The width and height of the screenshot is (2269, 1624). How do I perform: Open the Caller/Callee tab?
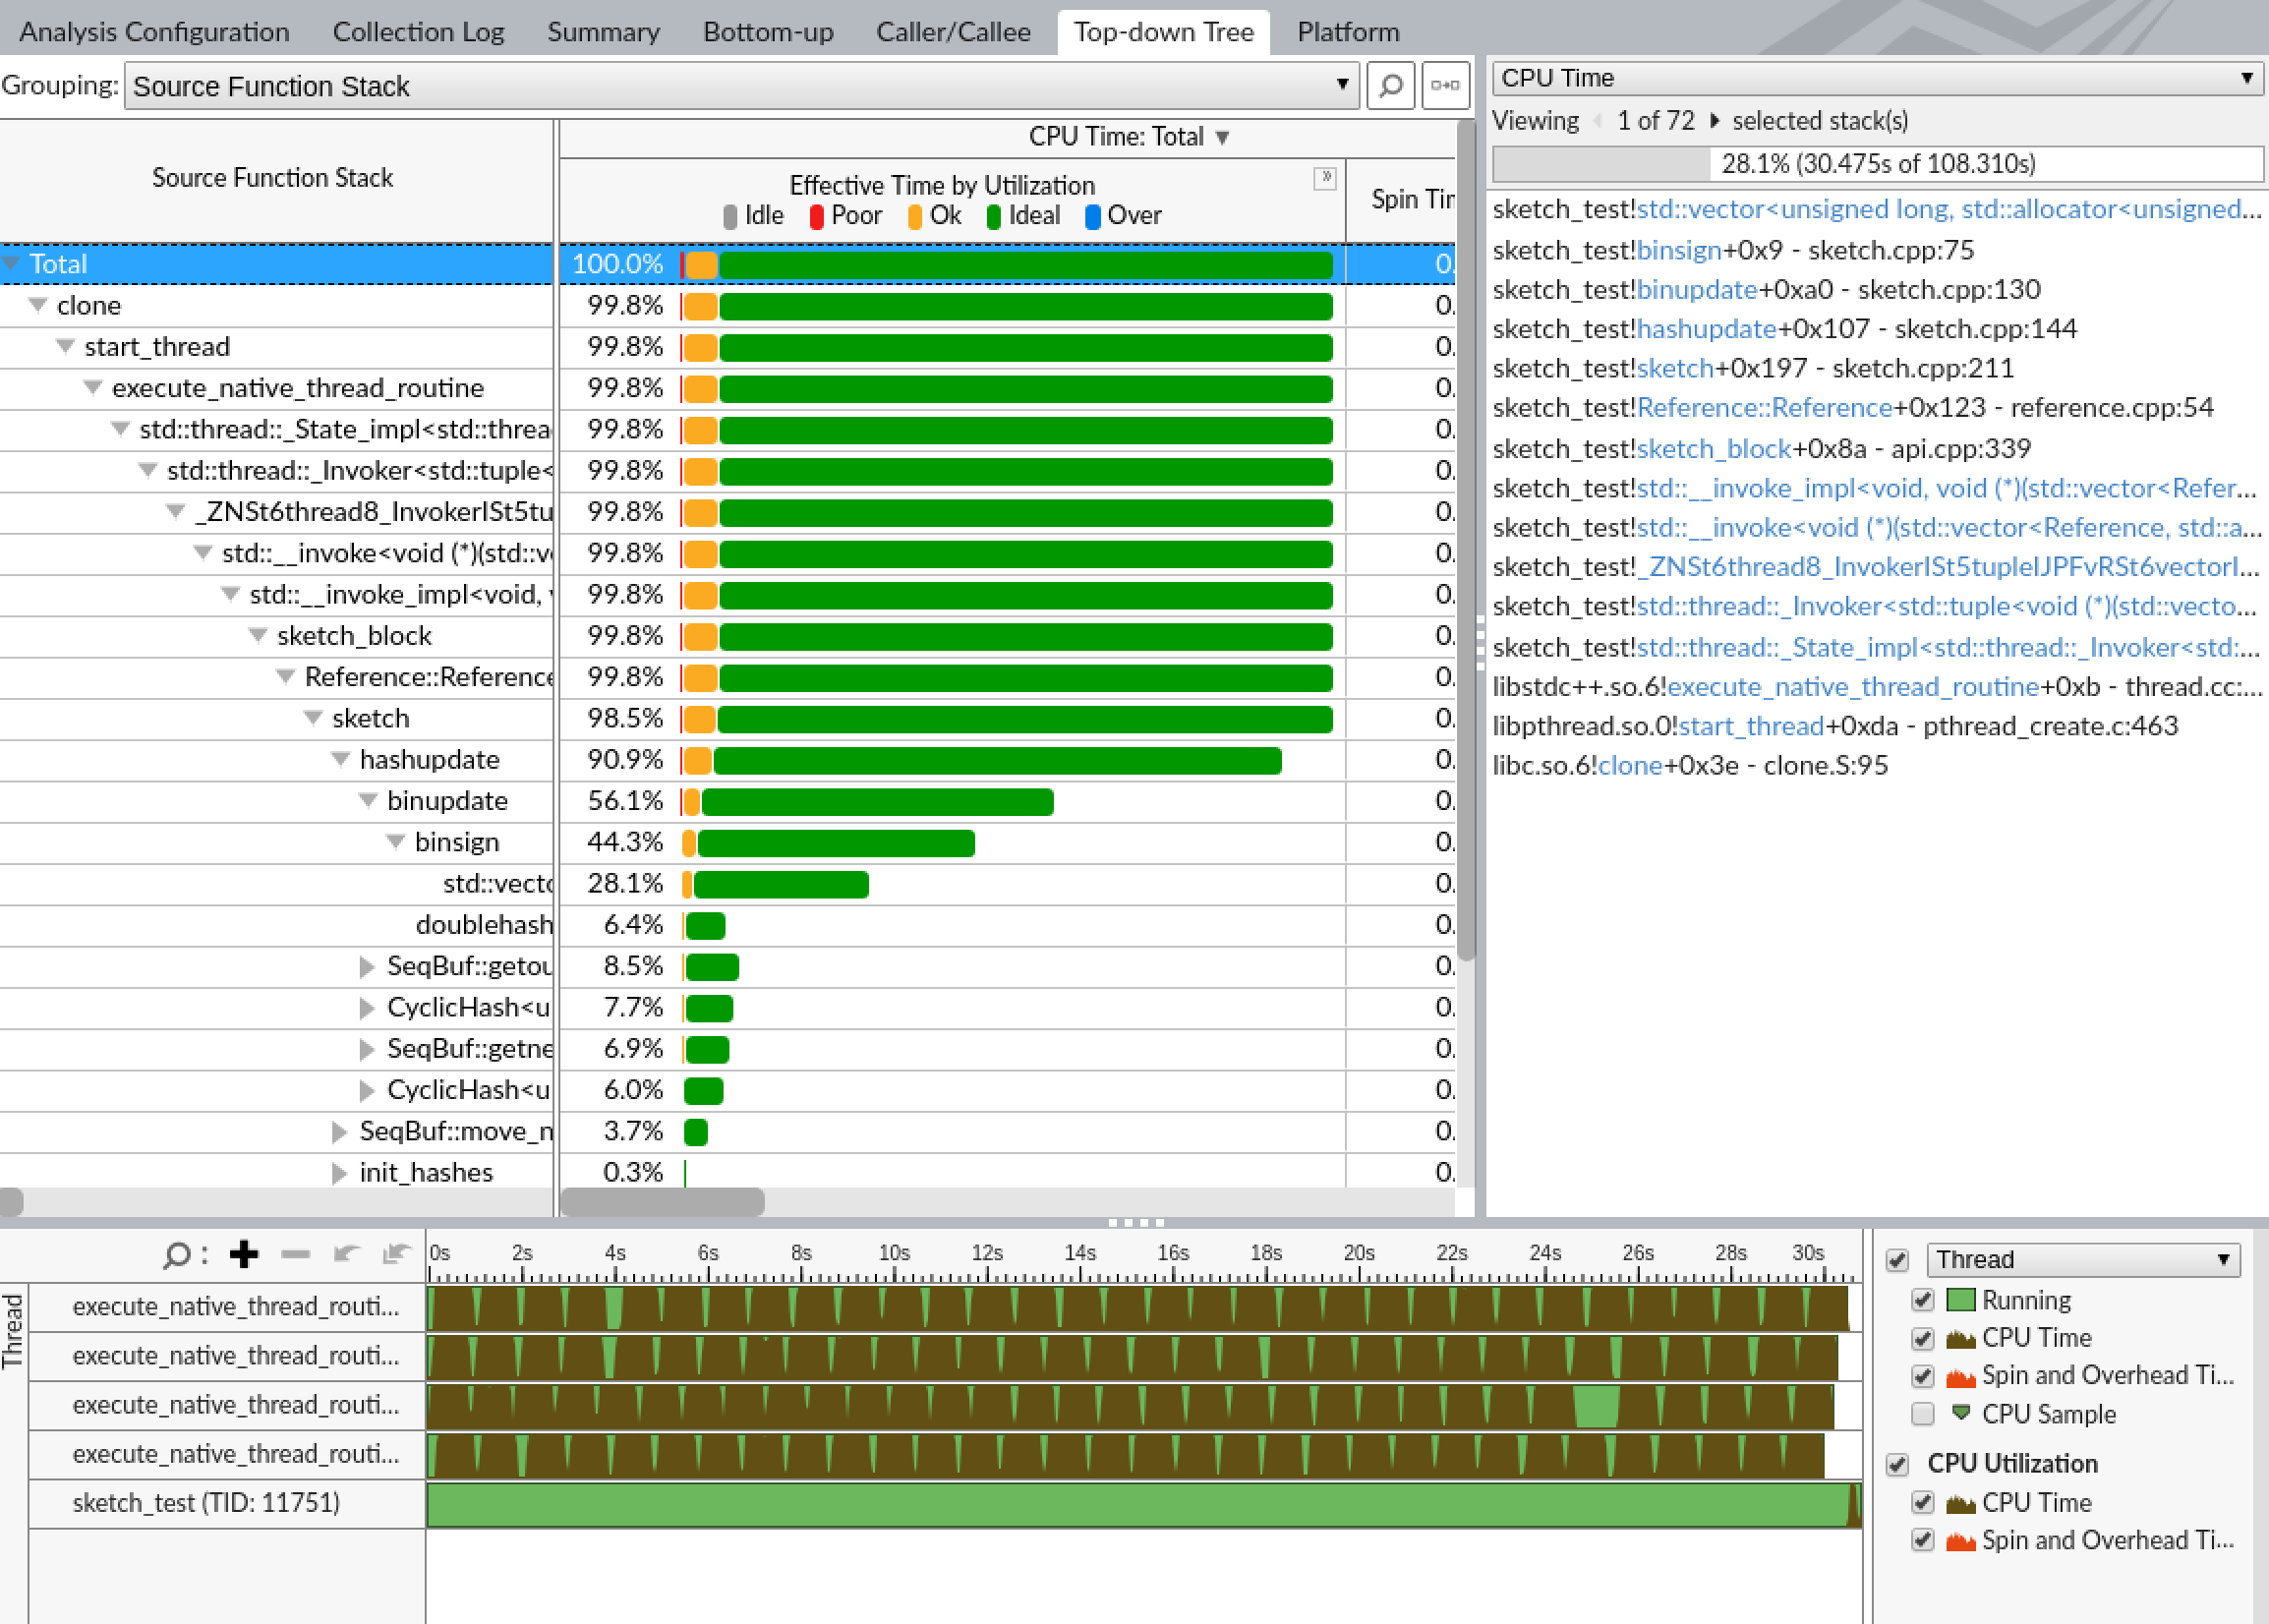coord(953,31)
